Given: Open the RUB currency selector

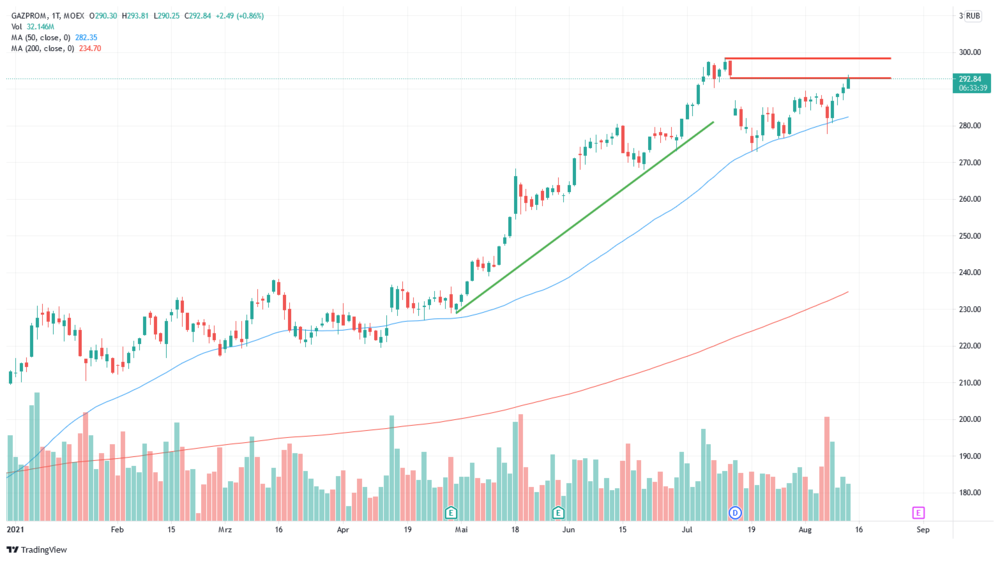Looking at the screenshot, I should [973, 16].
